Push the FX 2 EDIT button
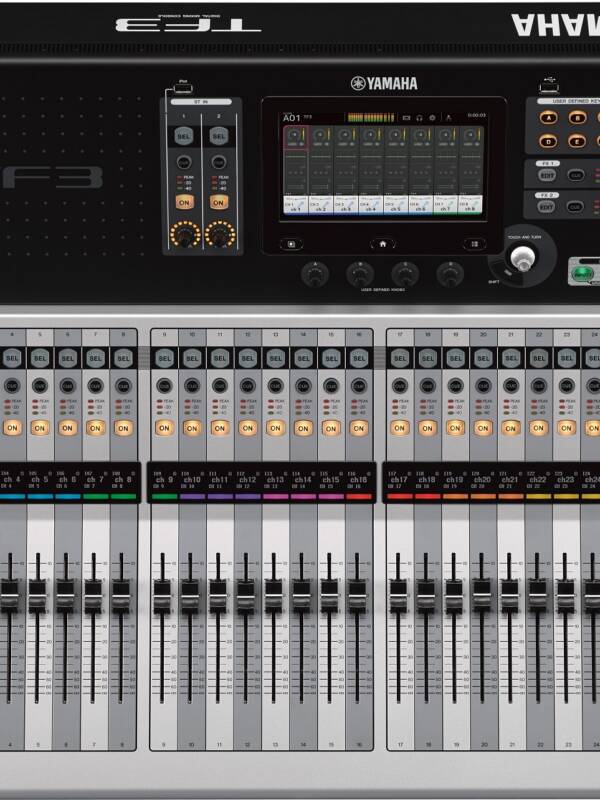 [x=546, y=207]
